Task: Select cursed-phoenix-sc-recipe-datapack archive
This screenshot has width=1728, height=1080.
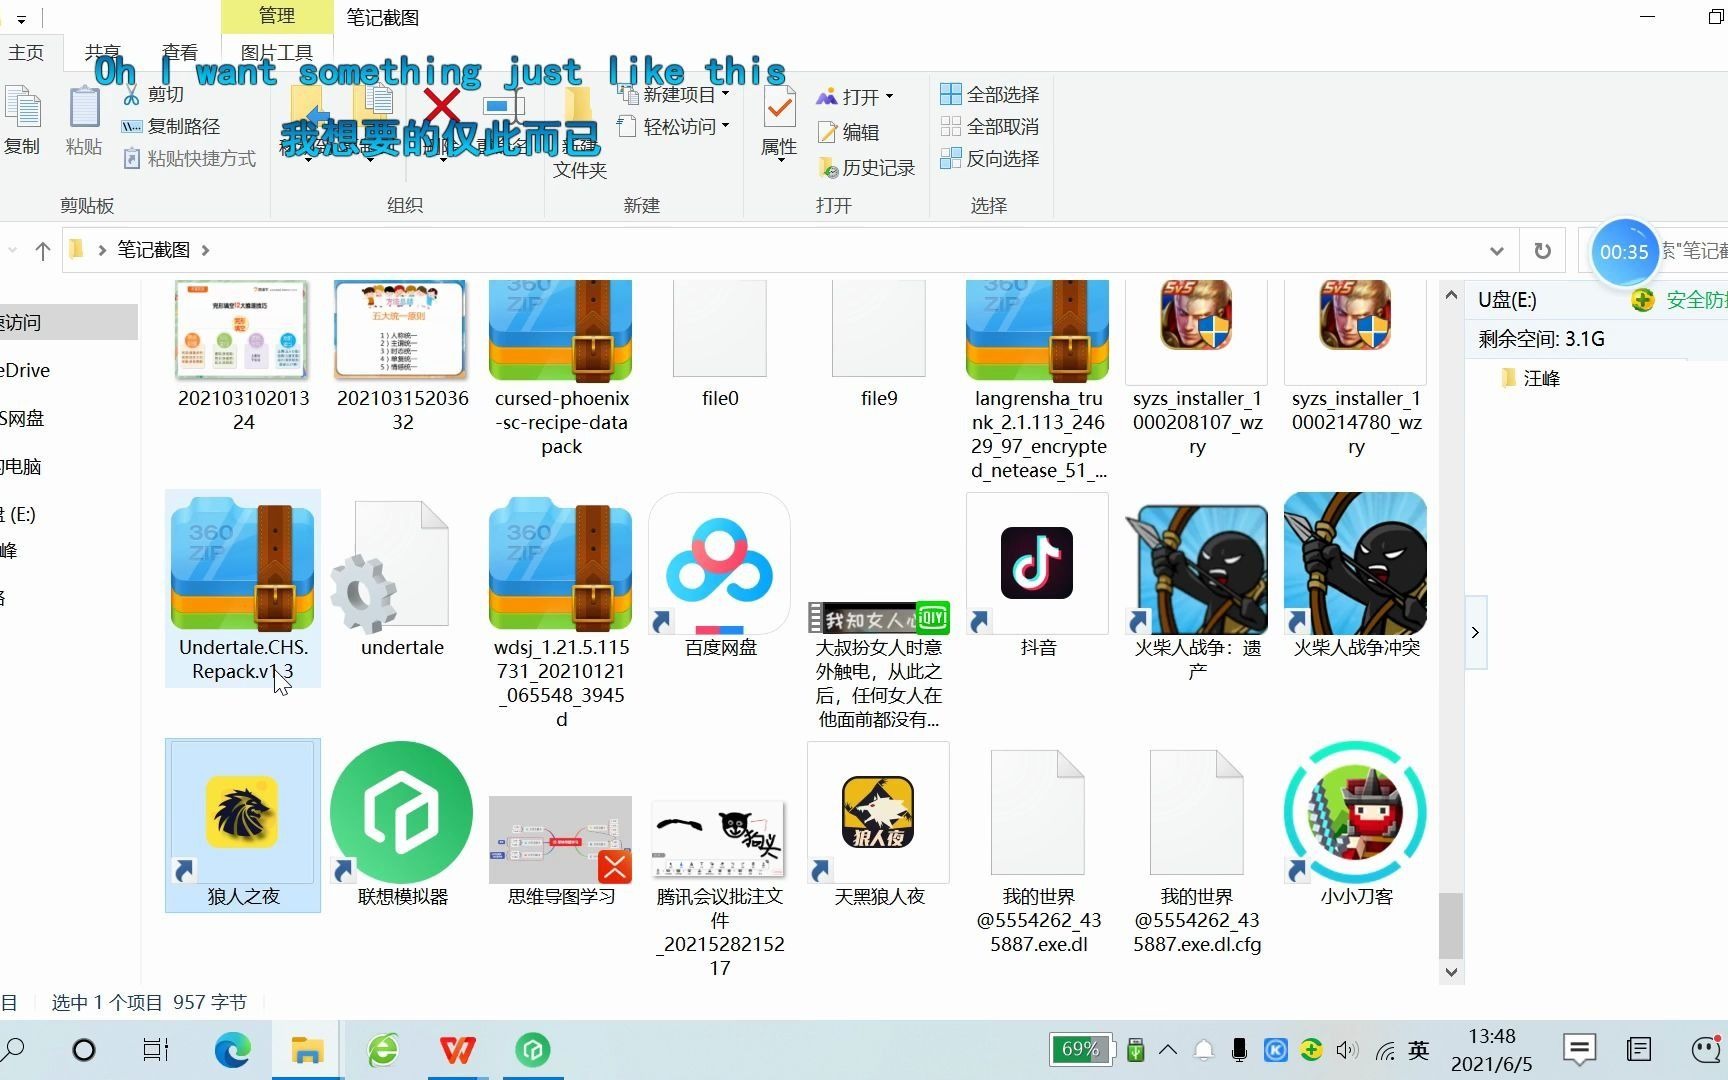Action: (561, 370)
